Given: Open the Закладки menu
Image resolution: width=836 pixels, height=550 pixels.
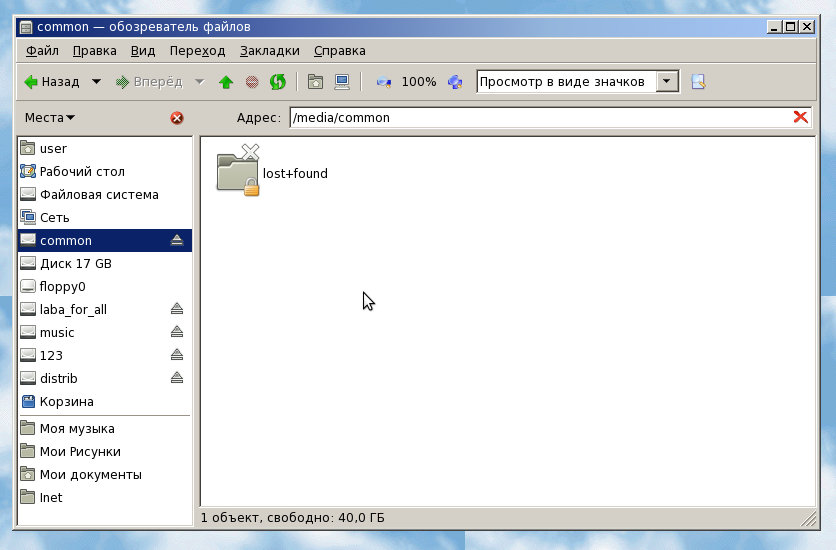Looking at the screenshot, I should click(269, 51).
